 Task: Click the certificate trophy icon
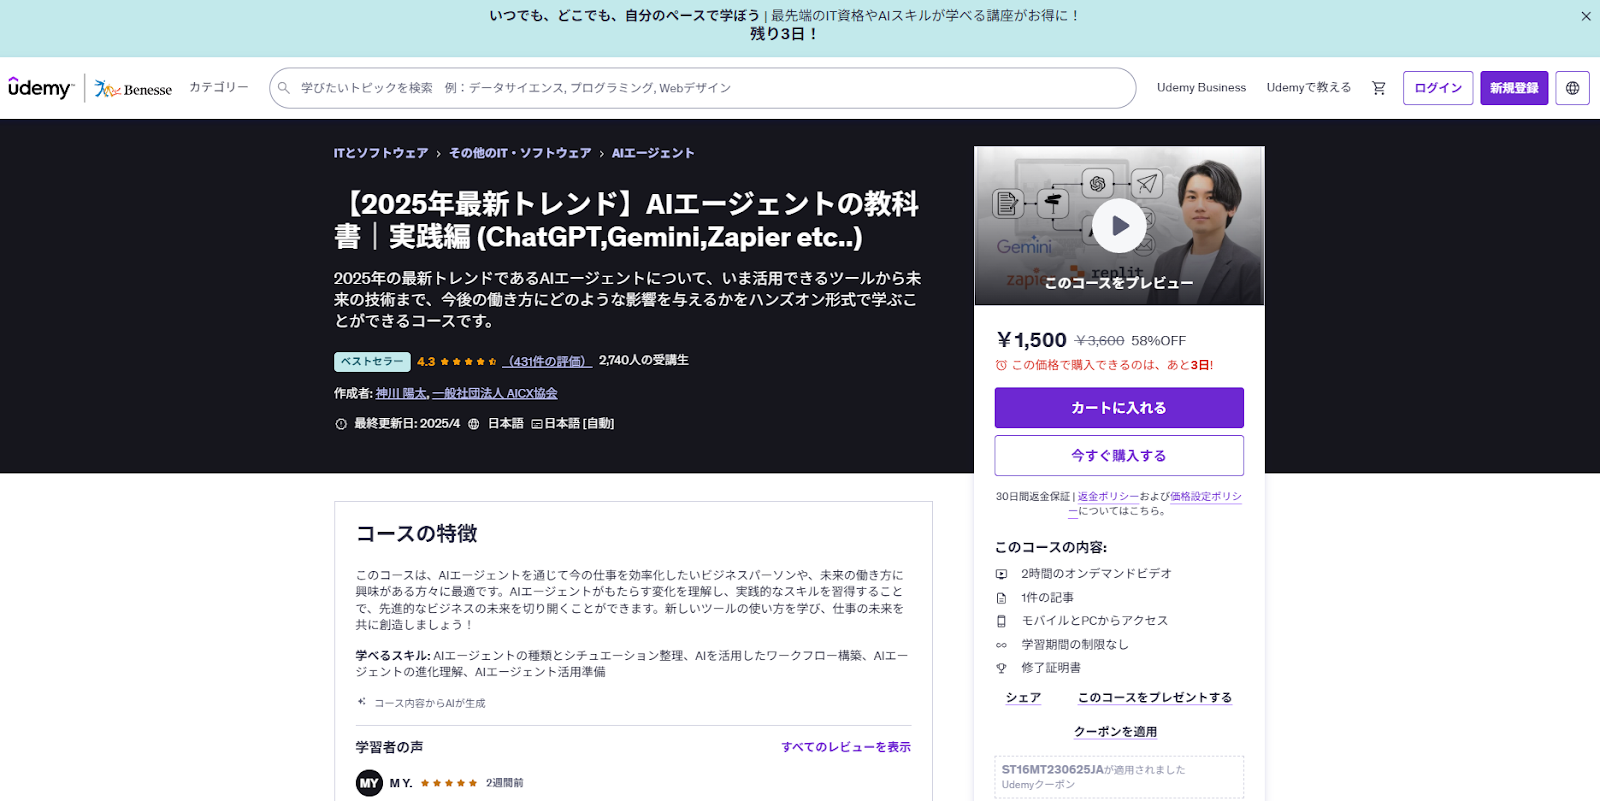1001,668
